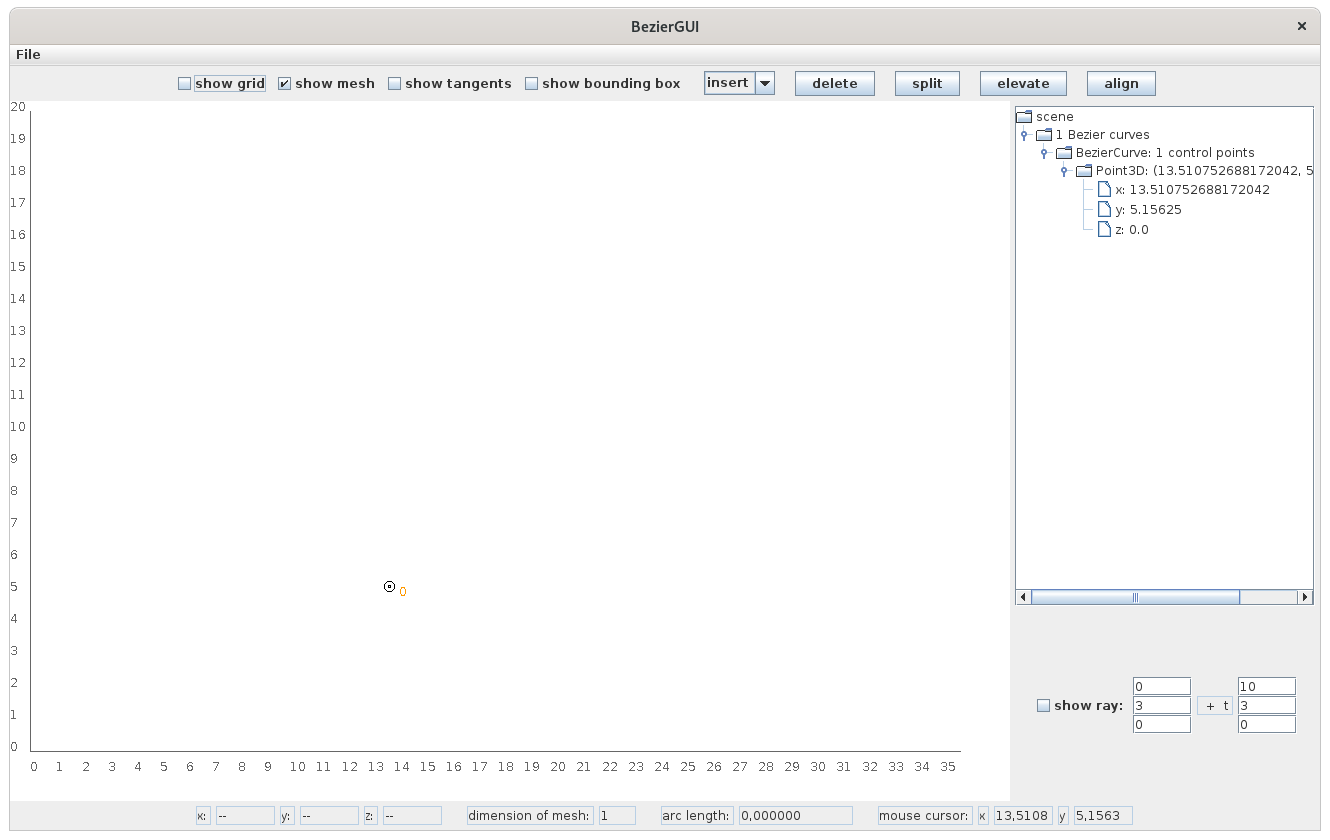This screenshot has width=1330, height=840.
Task: Click the elevate button
Action: click(x=1023, y=84)
